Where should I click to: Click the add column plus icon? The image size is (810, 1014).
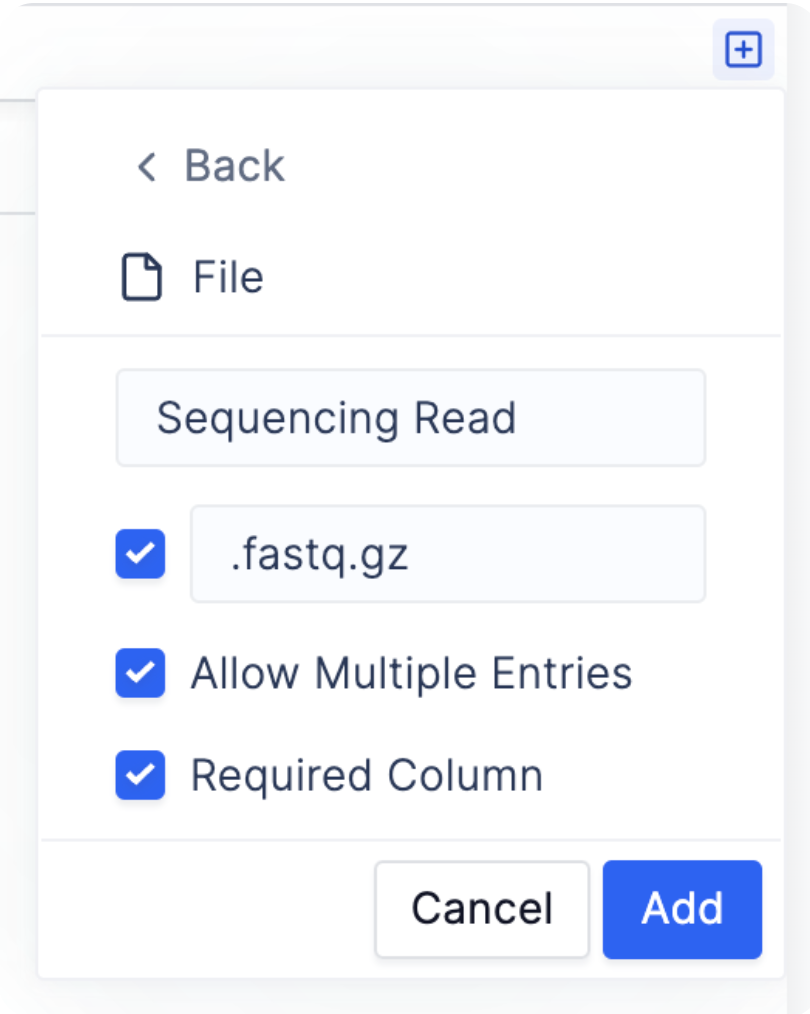tap(743, 50)
